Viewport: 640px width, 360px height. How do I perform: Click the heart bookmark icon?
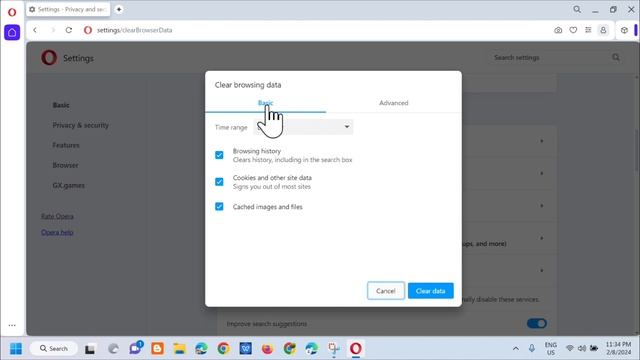(573, 30)
